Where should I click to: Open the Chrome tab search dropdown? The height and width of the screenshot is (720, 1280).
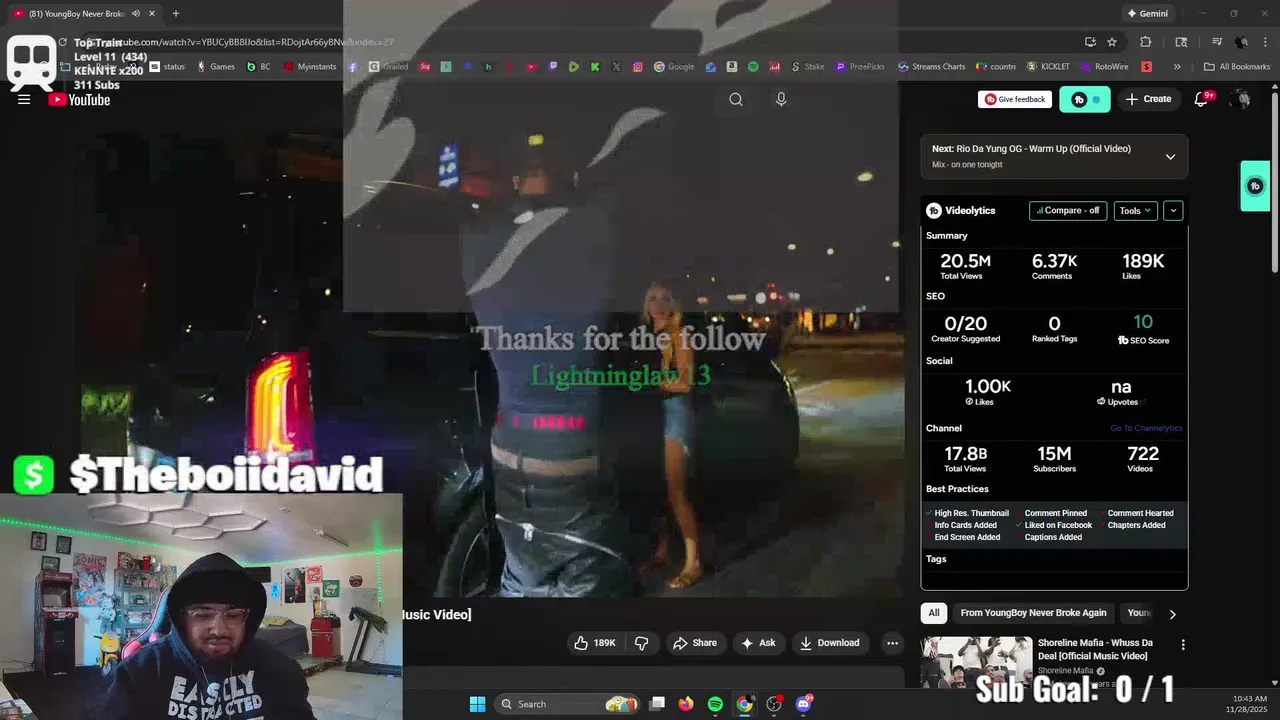(1181, 42)
